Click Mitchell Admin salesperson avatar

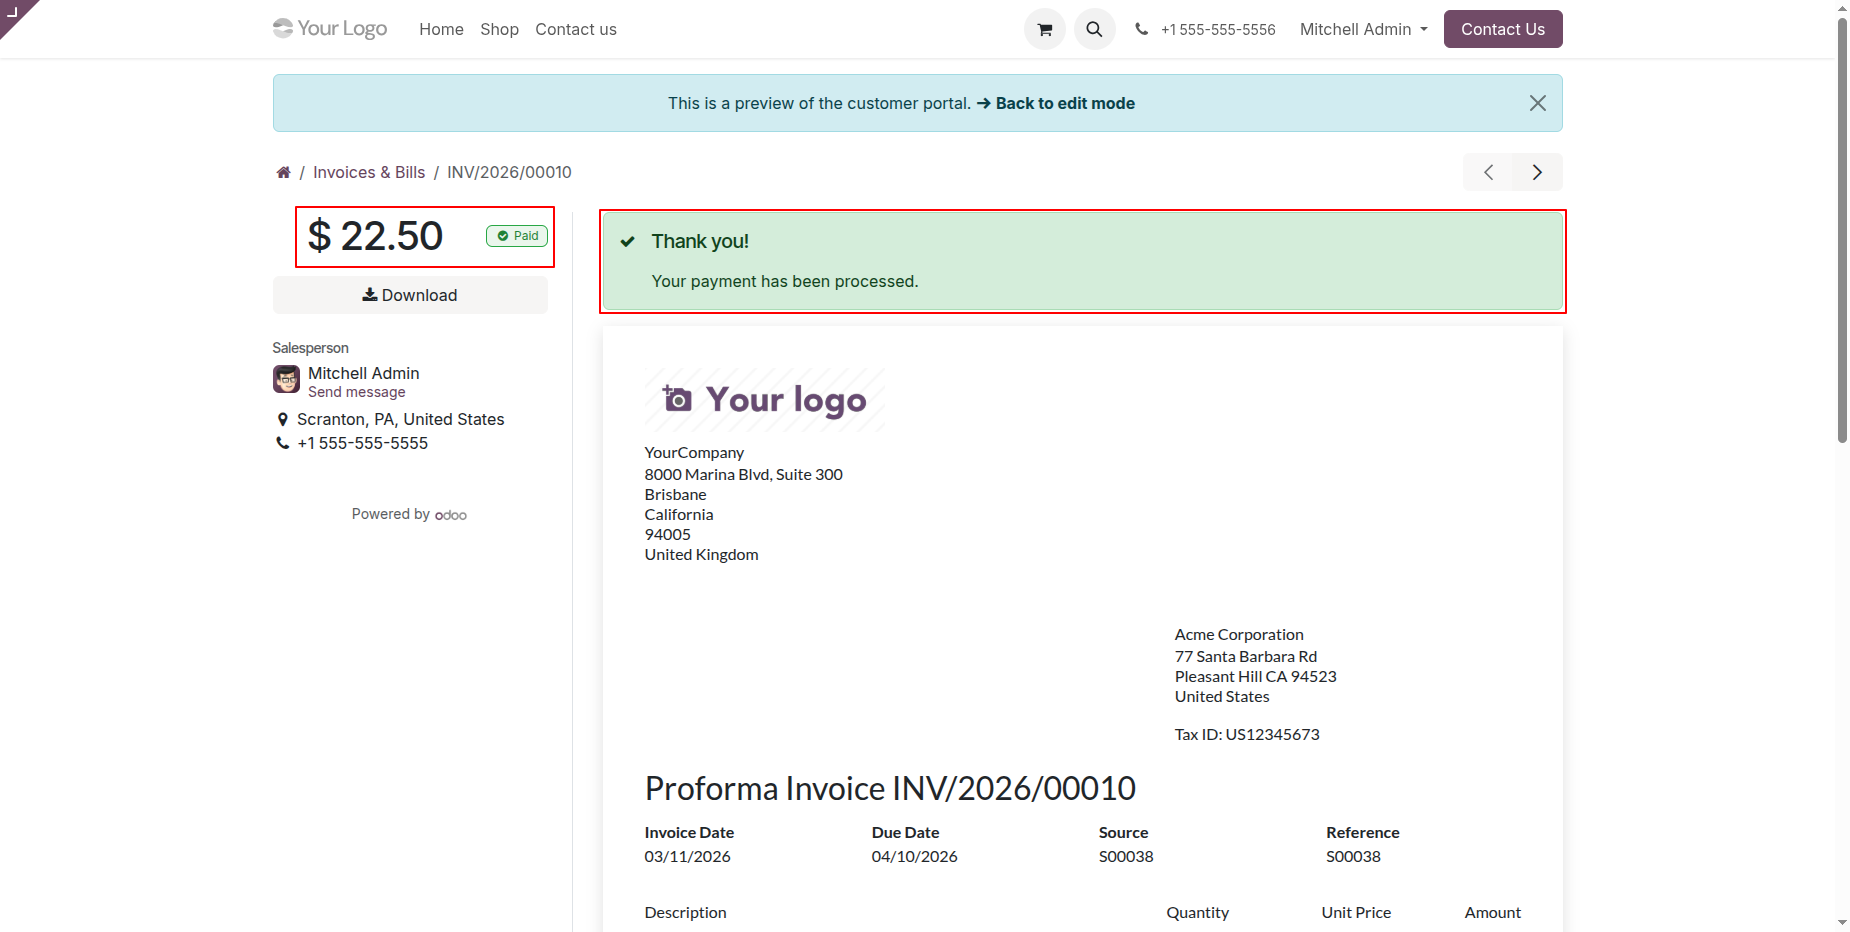click(286, 380)
